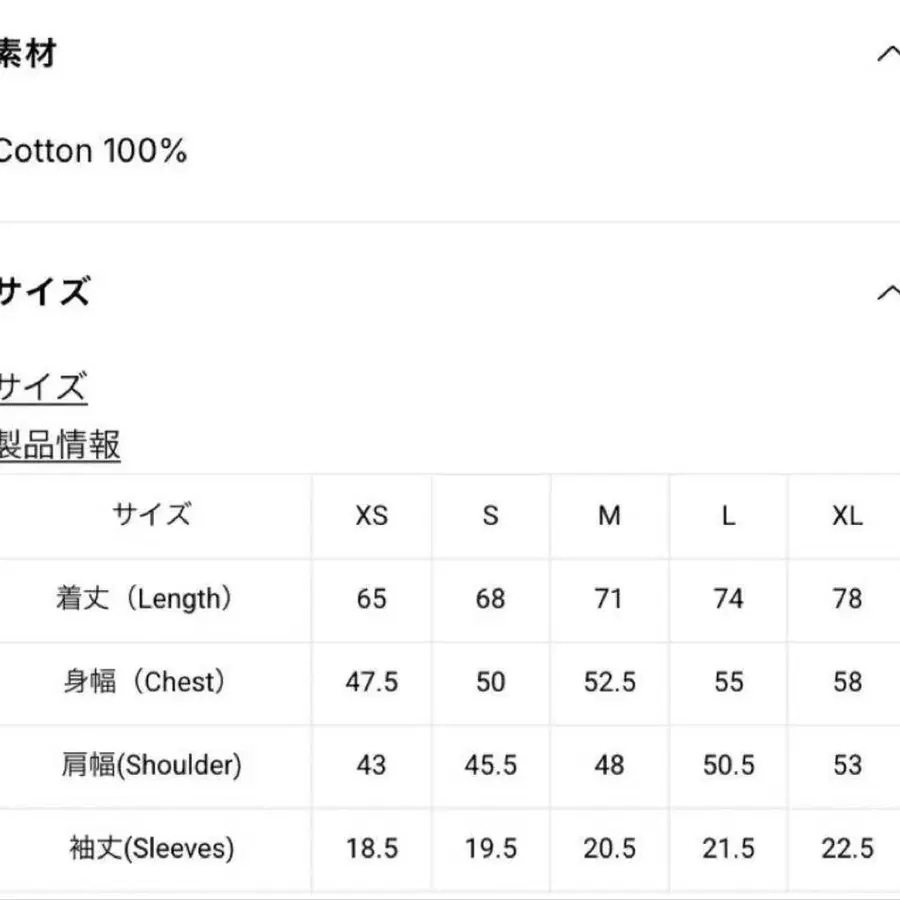The width and height of the screenshot is (900, 900).
Task: Select the 肩幅 (Shoulder) row label
Action: (x=151, y=765)
